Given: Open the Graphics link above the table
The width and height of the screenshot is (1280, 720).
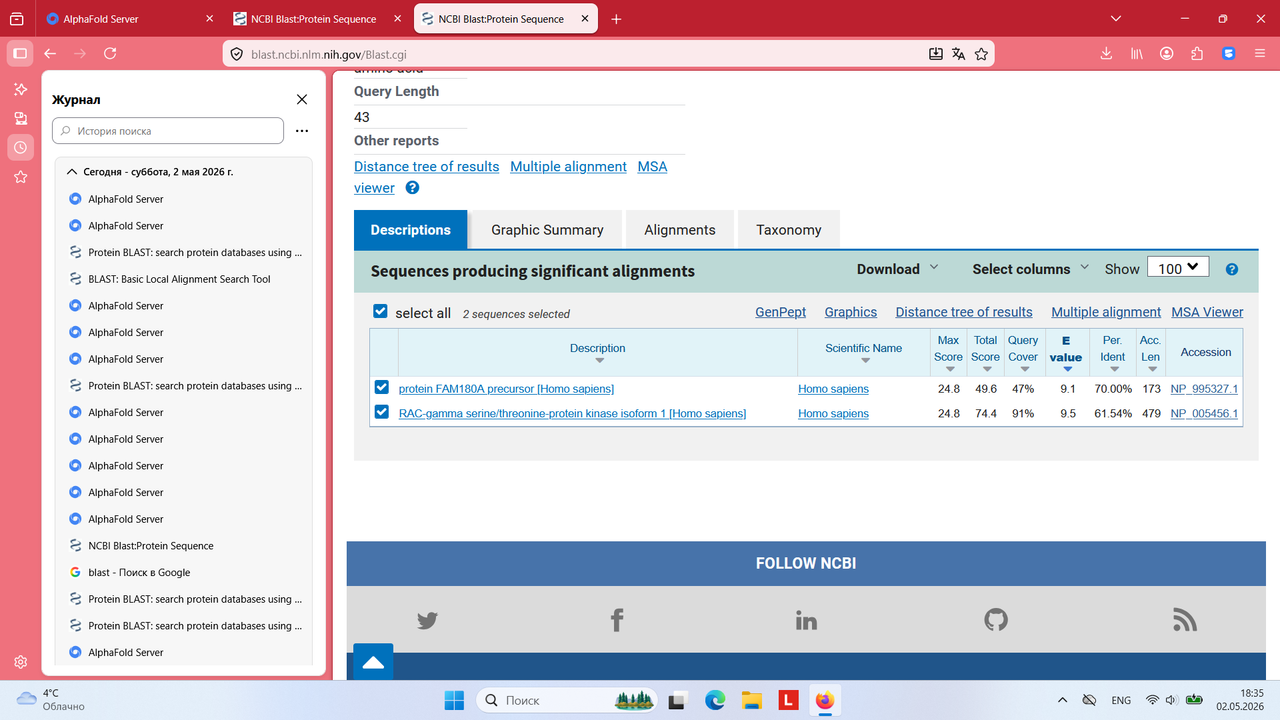Looking at the screenshot, I should (x=851, y=312).
